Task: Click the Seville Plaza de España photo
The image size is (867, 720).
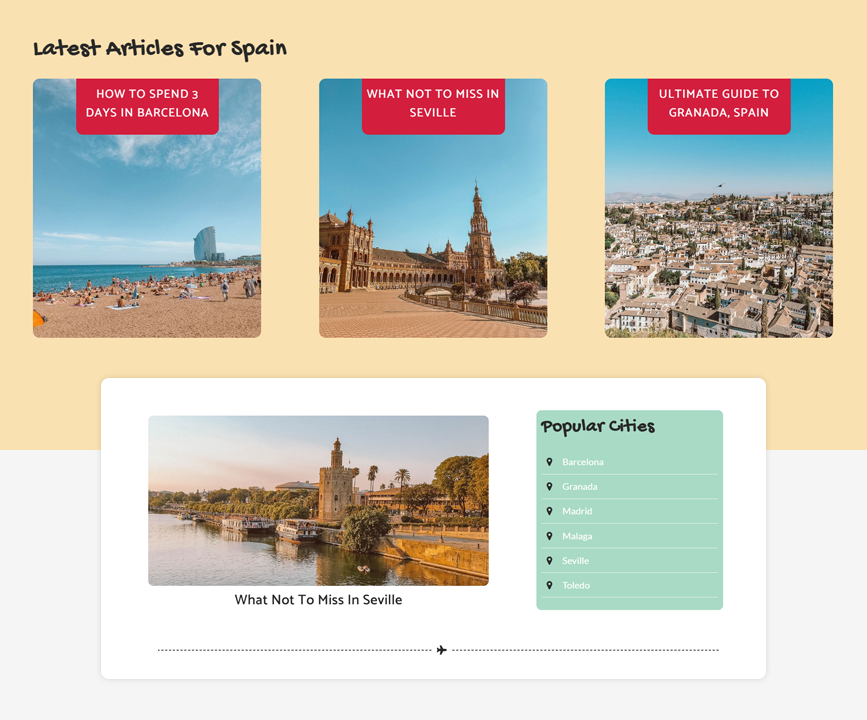Action: 433,240
